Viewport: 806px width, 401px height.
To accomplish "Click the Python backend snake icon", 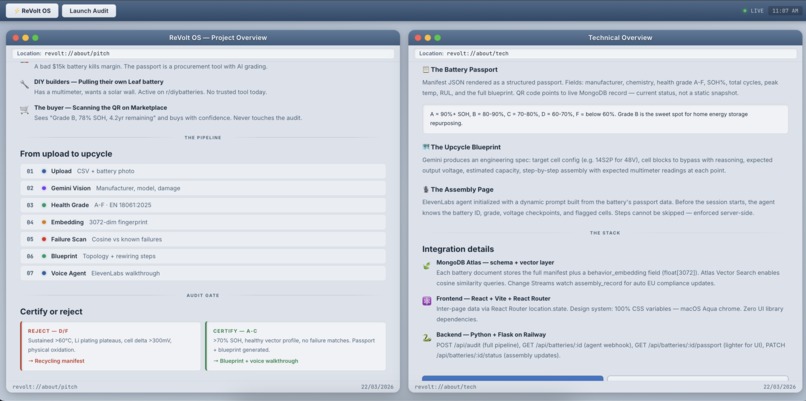I will (x=427, y=338).
